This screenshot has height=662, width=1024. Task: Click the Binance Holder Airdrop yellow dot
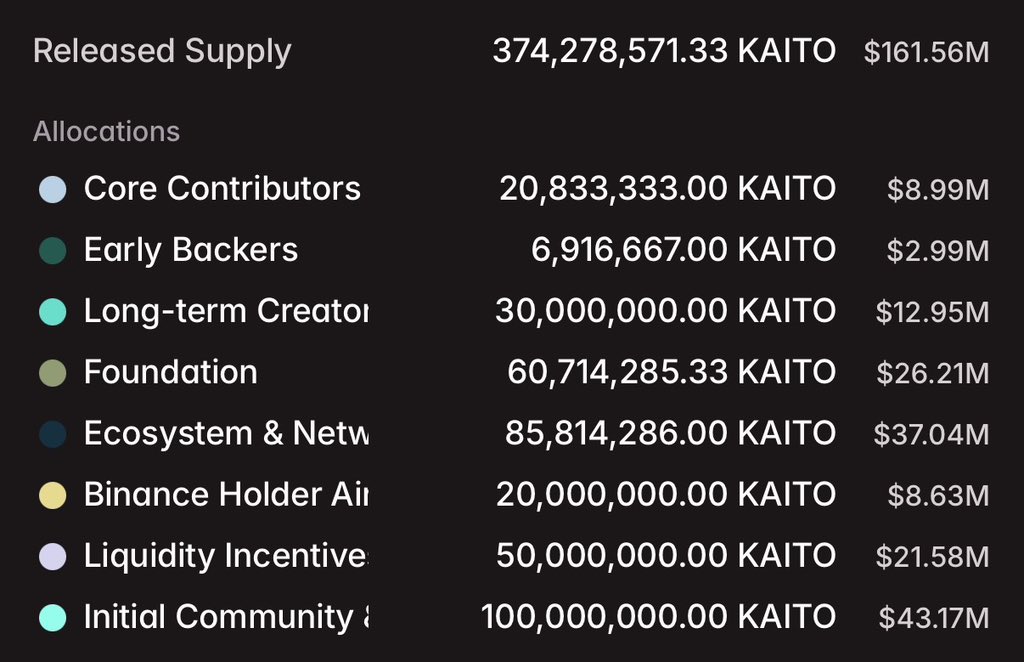point(52,495)
